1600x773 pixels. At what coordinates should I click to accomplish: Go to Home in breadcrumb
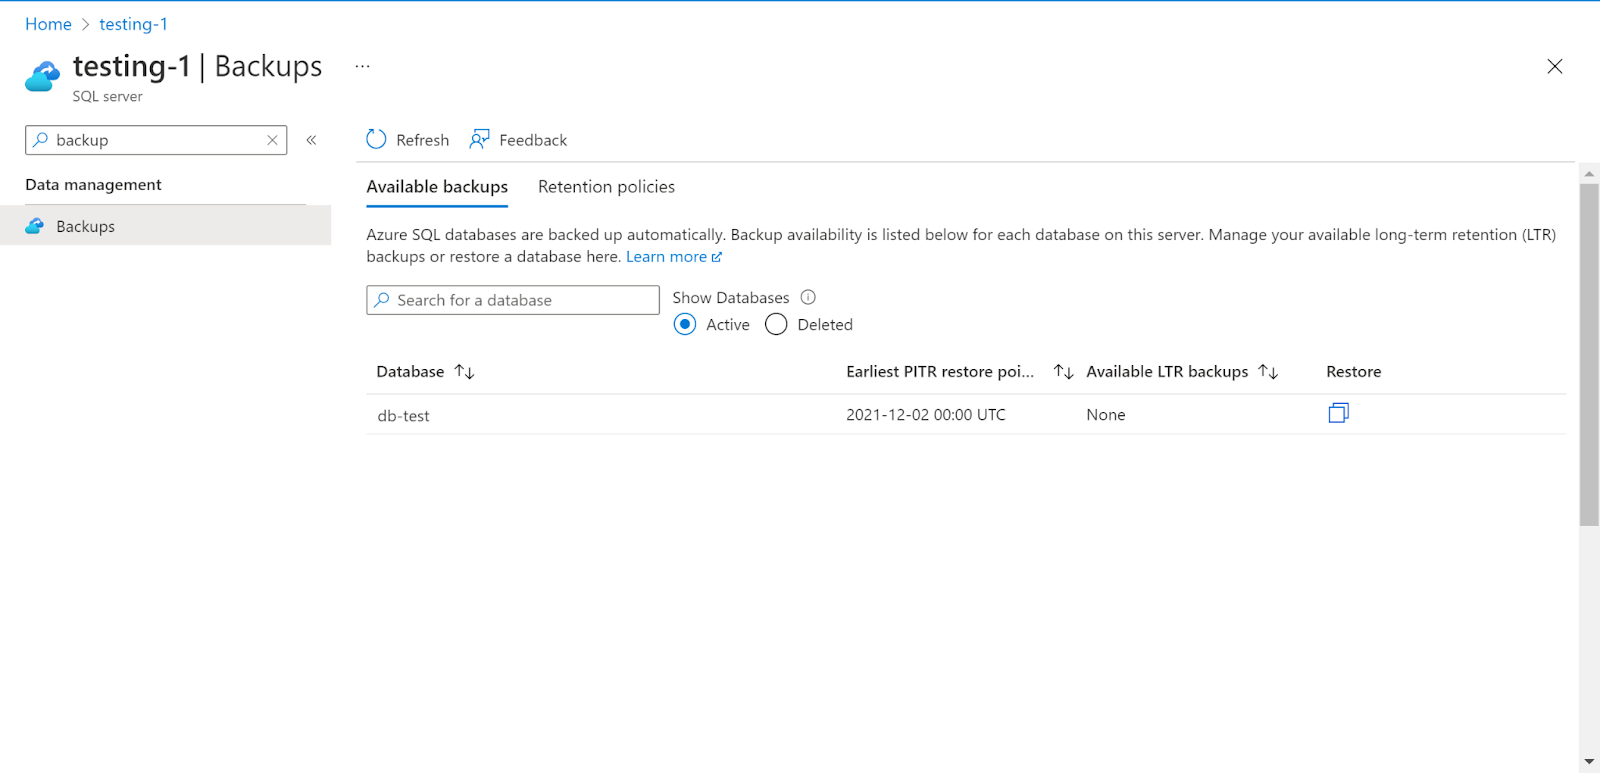[x=48, y=24]
